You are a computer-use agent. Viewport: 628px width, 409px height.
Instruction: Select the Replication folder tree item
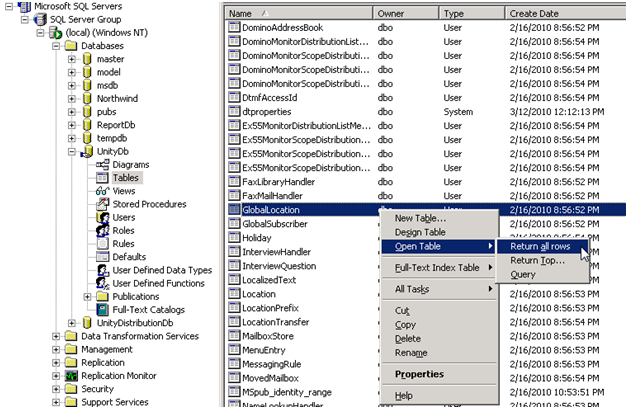[103, 363]
